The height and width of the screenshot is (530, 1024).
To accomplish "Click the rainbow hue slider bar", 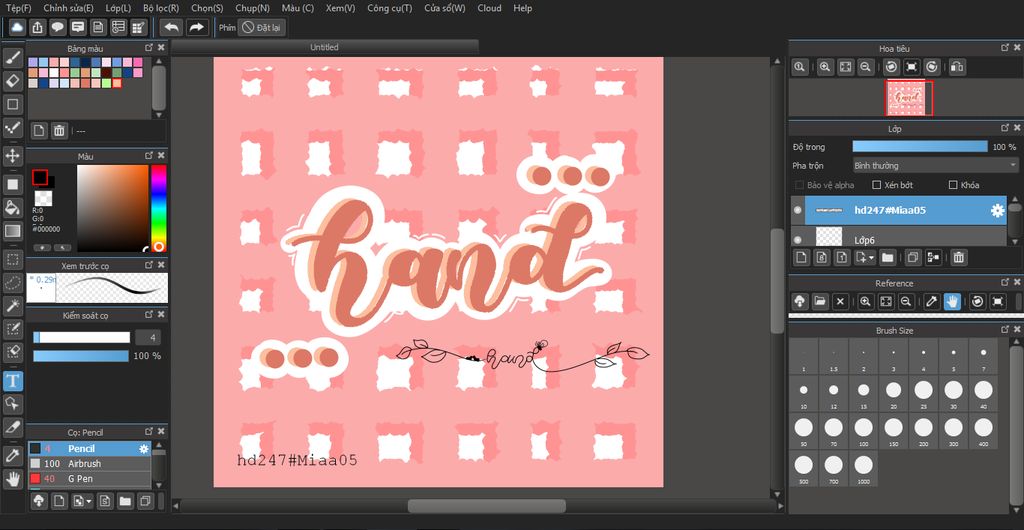I will coord(159,208).
